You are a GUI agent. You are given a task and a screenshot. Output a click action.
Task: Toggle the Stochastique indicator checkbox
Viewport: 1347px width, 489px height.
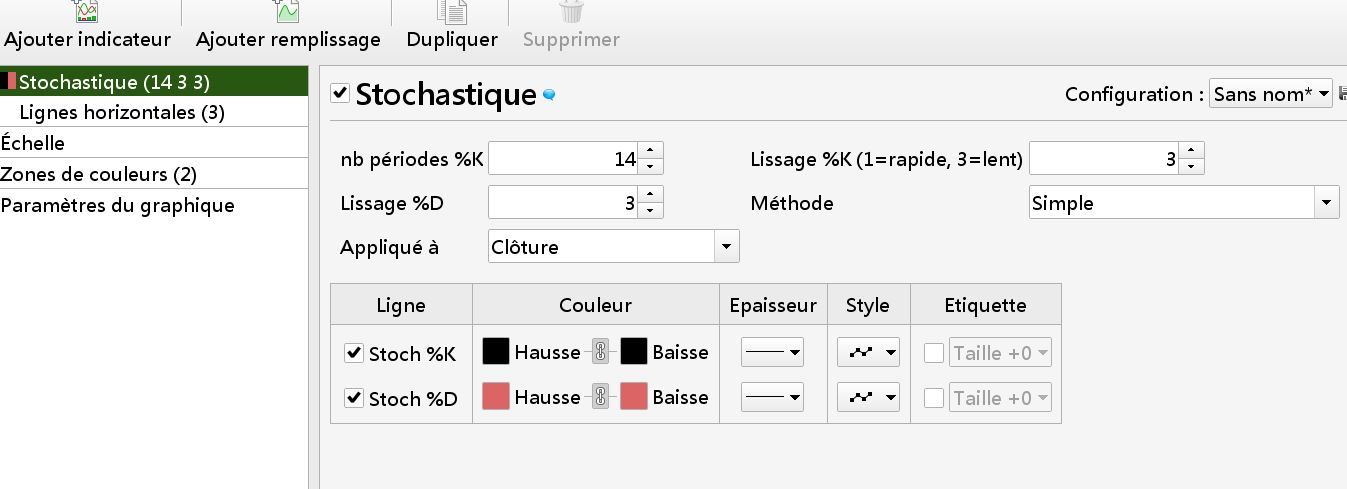click(340, 94)
